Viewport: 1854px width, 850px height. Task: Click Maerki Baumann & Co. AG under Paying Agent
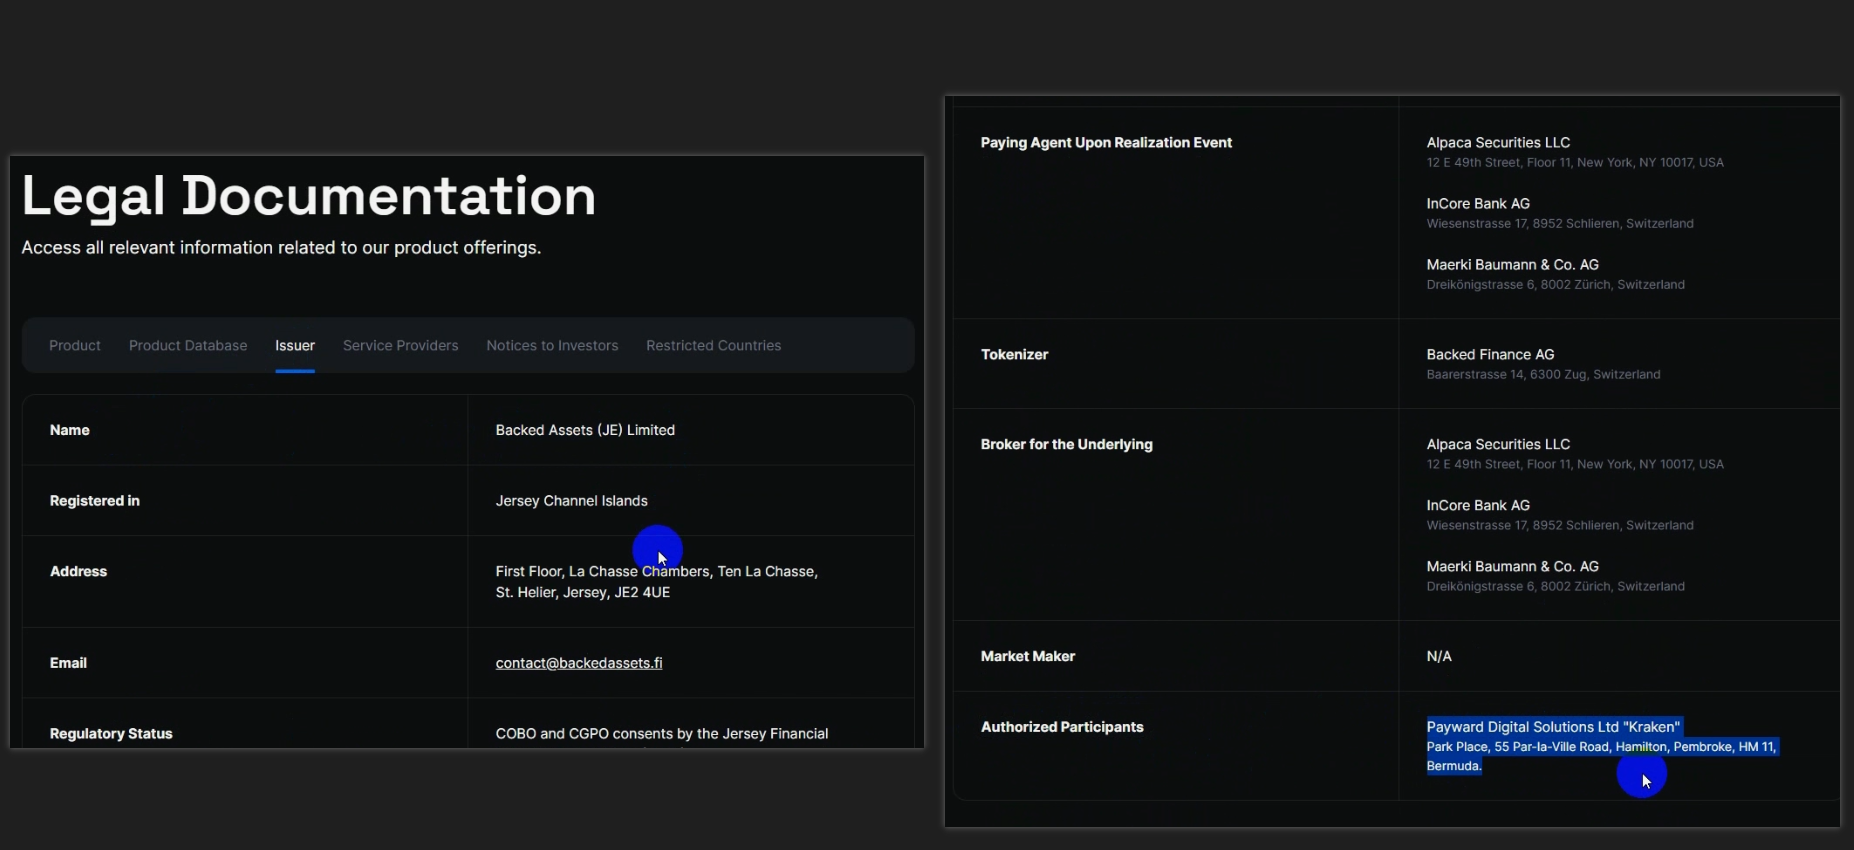1512,265
